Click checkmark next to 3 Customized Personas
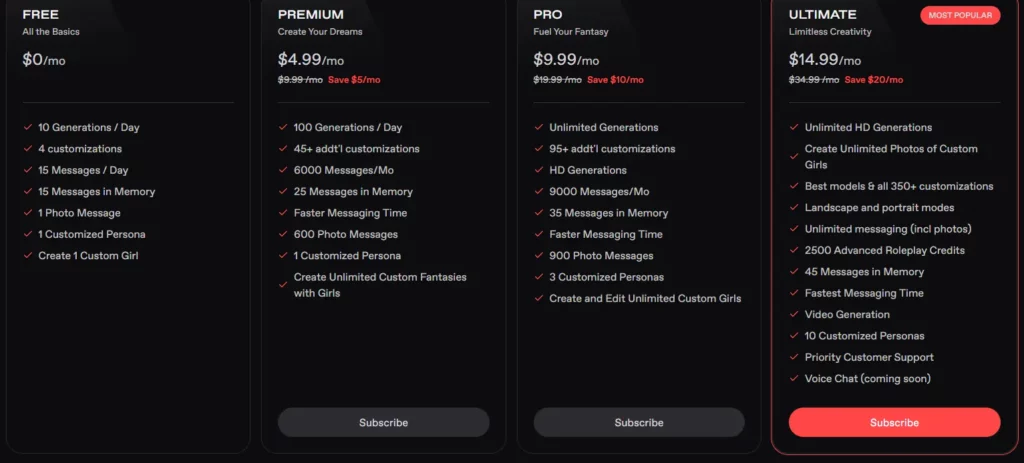 pyautogui.click(x=537, y=277)
